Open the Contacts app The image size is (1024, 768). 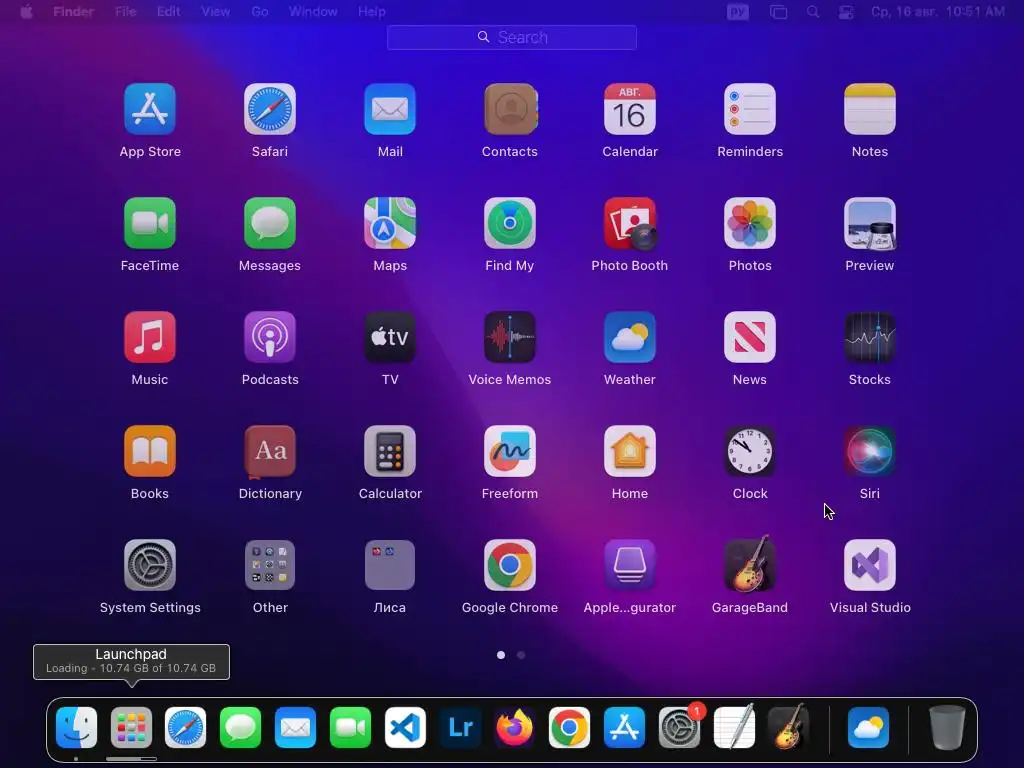[510, 109]
